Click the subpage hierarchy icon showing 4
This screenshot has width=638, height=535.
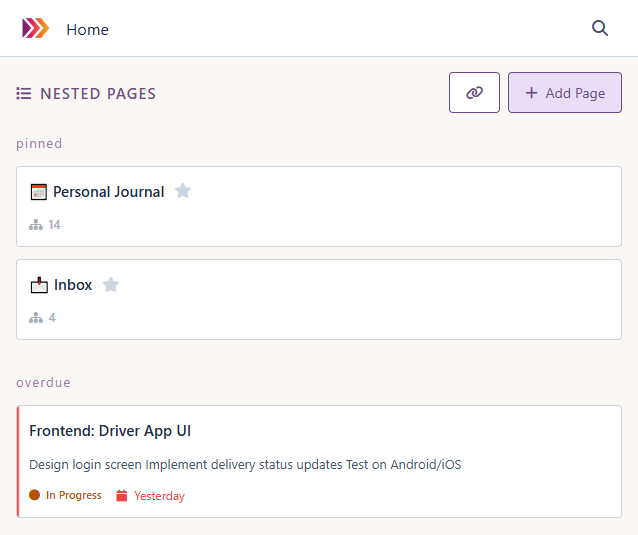36,318
